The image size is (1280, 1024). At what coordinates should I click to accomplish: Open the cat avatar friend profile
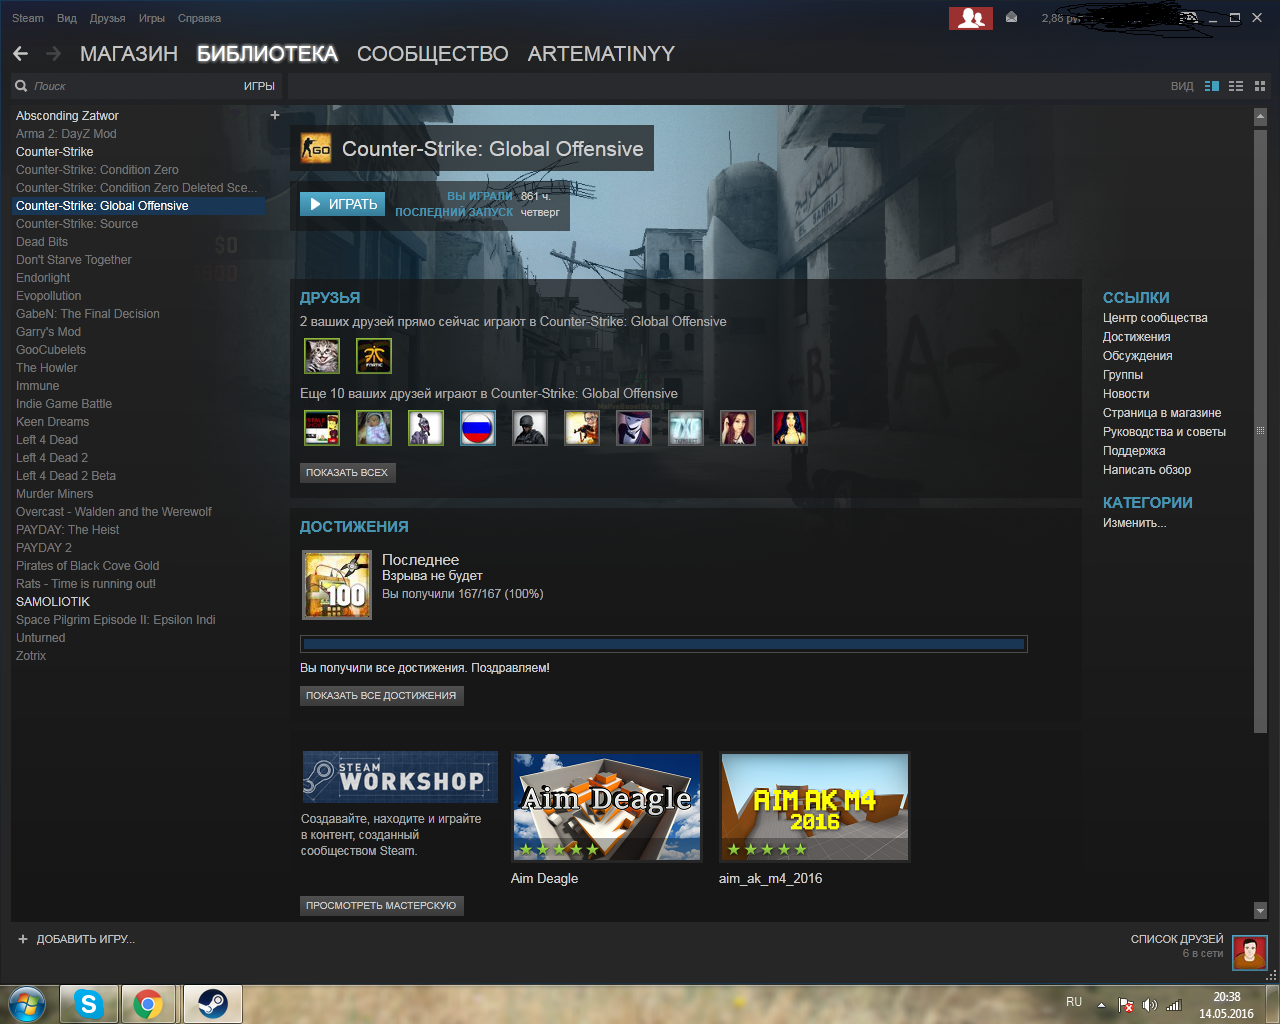tap(322, 356)
